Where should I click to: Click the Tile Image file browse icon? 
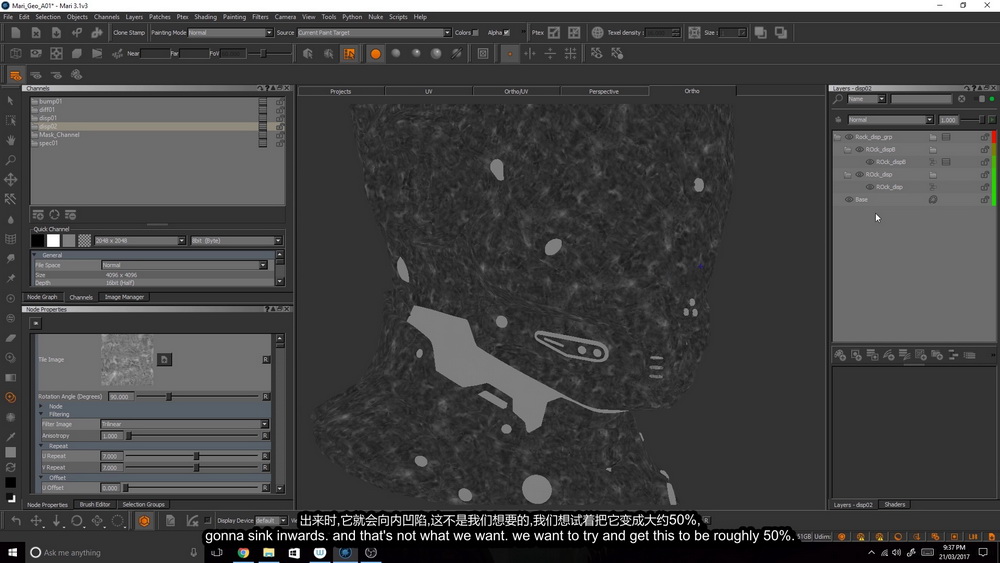[x=164, y=360]
